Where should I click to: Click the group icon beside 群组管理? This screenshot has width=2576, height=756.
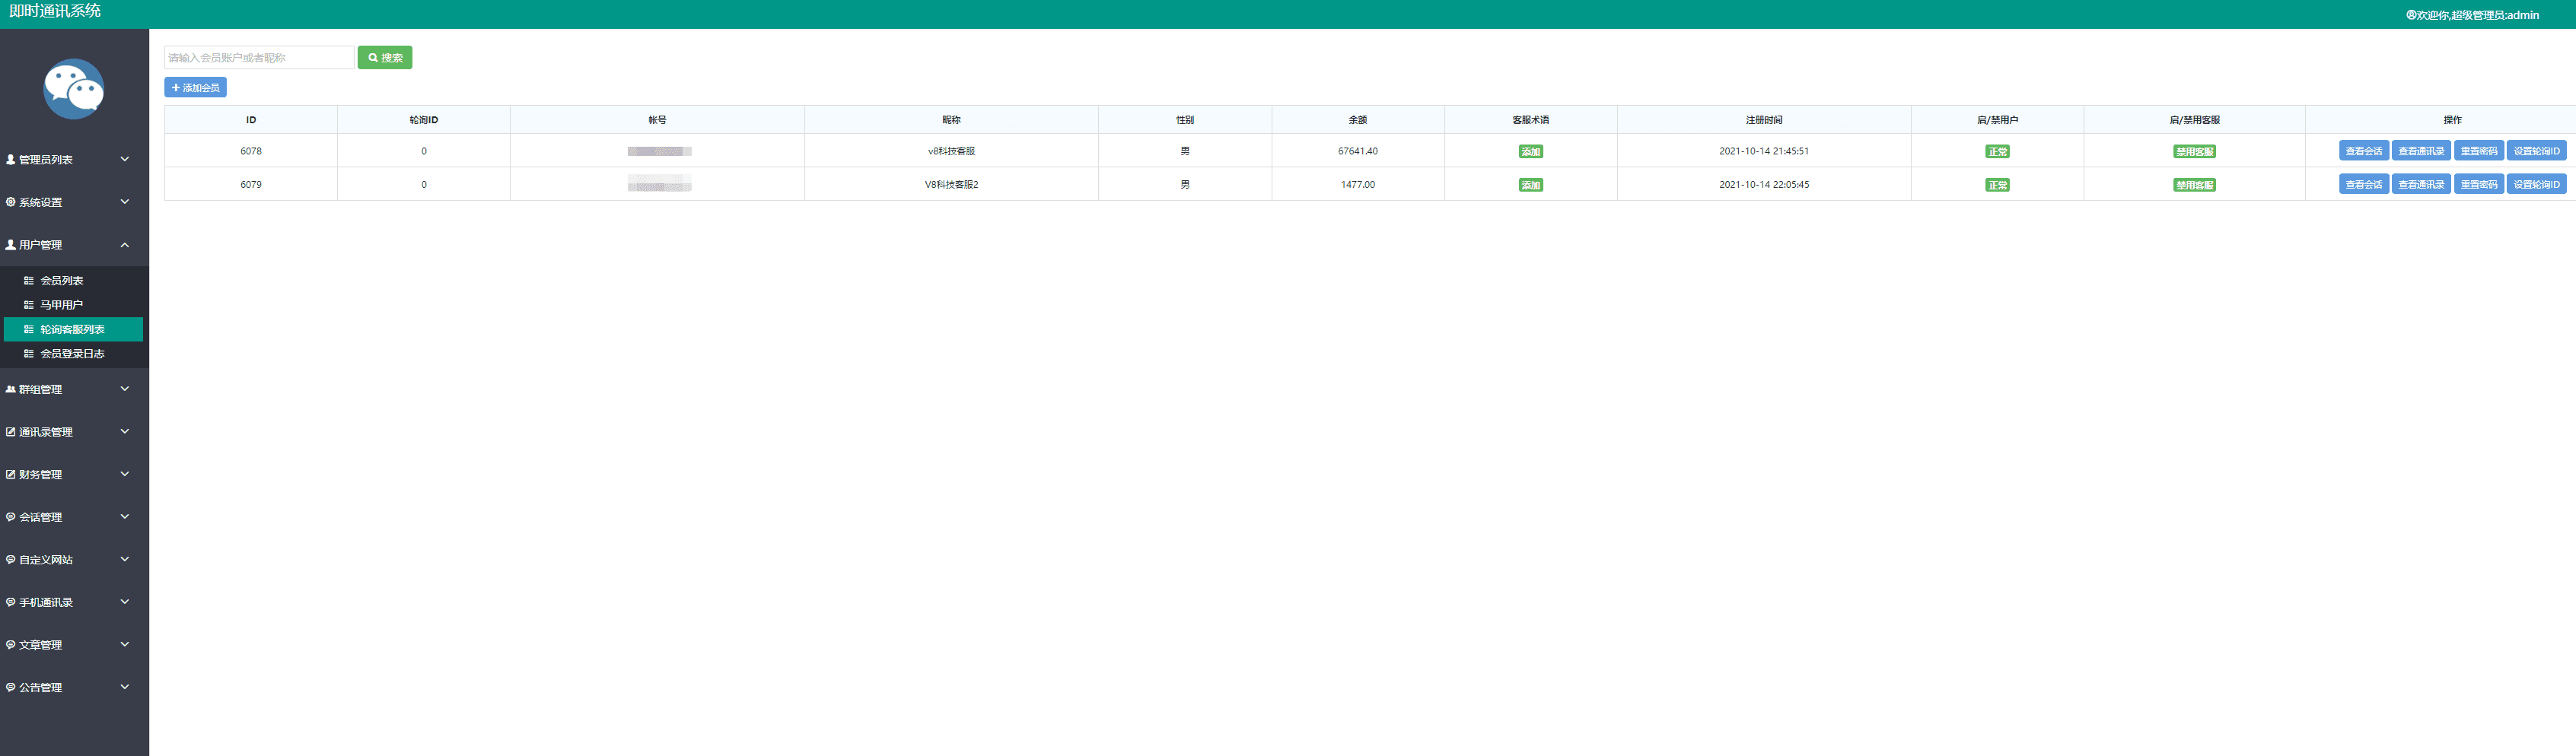coord(11,390)
